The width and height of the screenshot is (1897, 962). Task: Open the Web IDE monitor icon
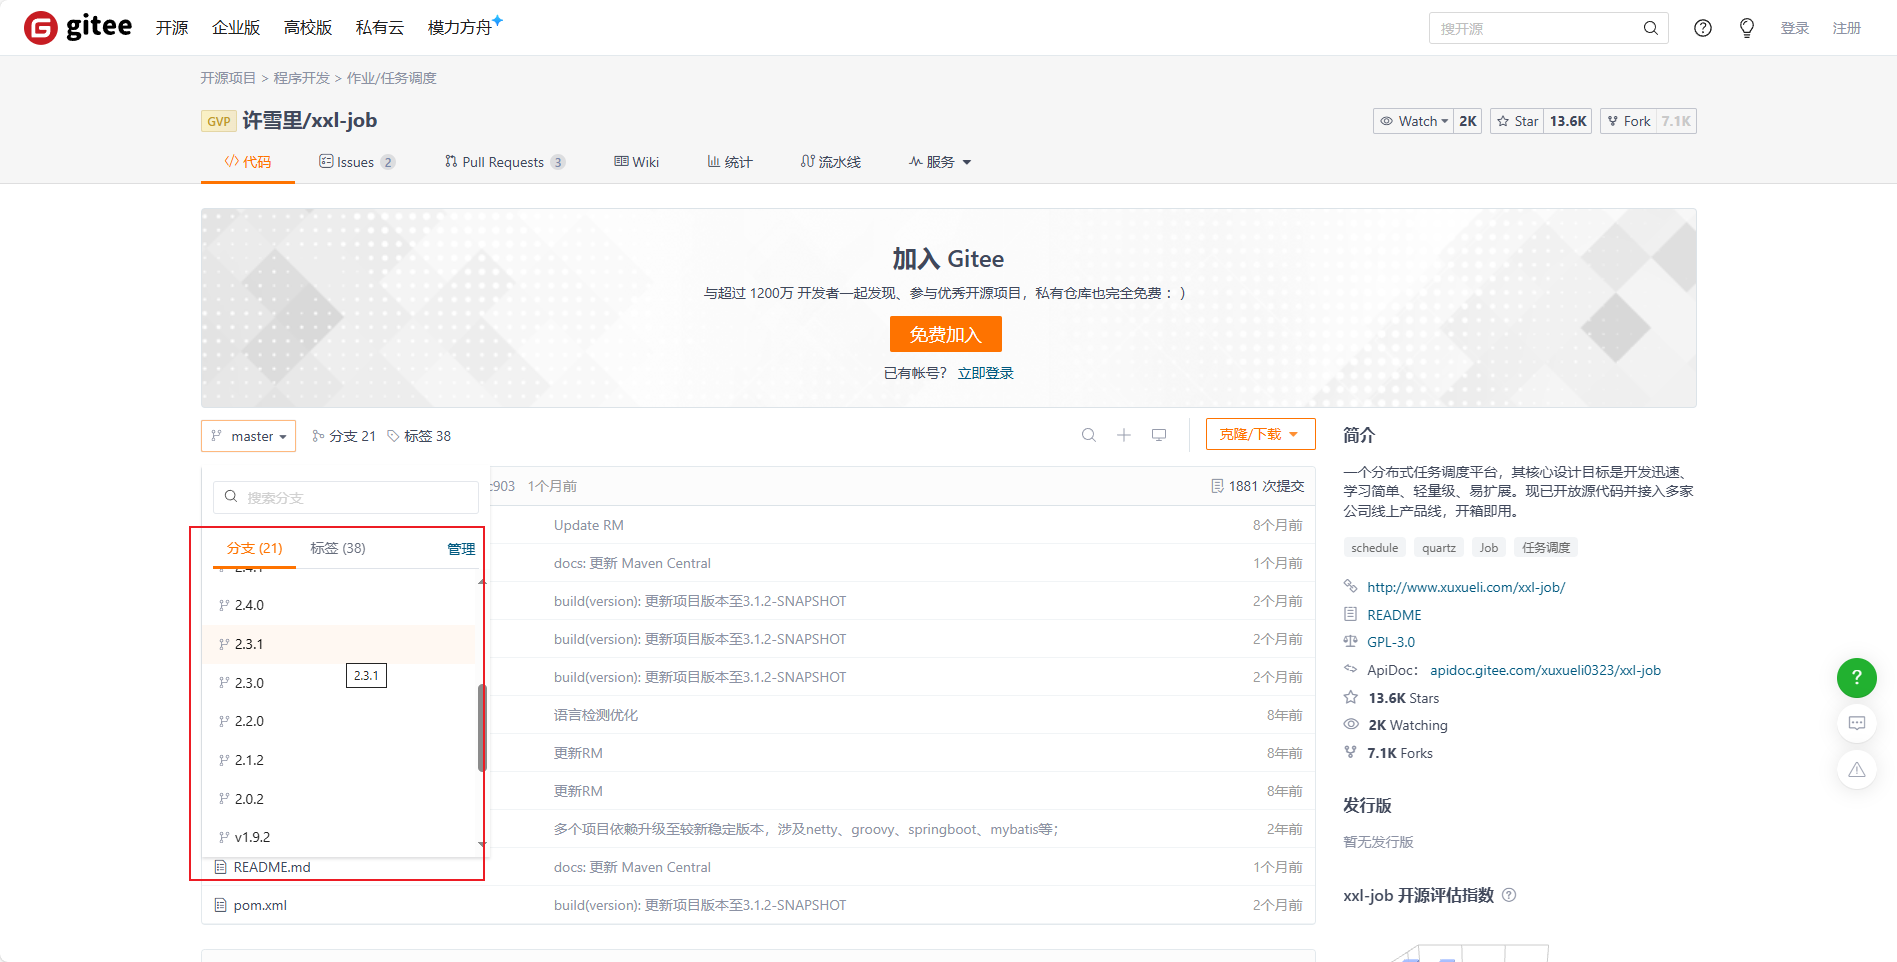click(x=1159, y=435)
